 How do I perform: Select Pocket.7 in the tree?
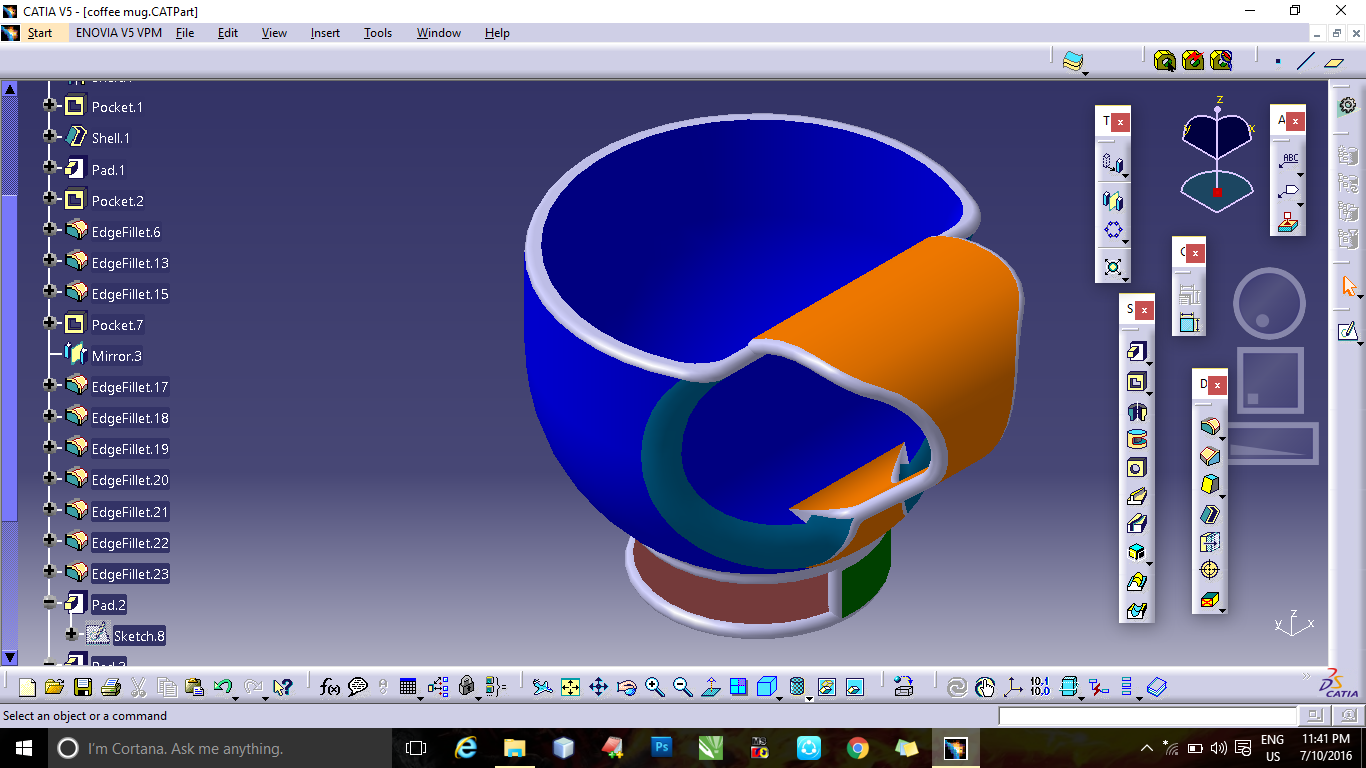coord(117,325)
